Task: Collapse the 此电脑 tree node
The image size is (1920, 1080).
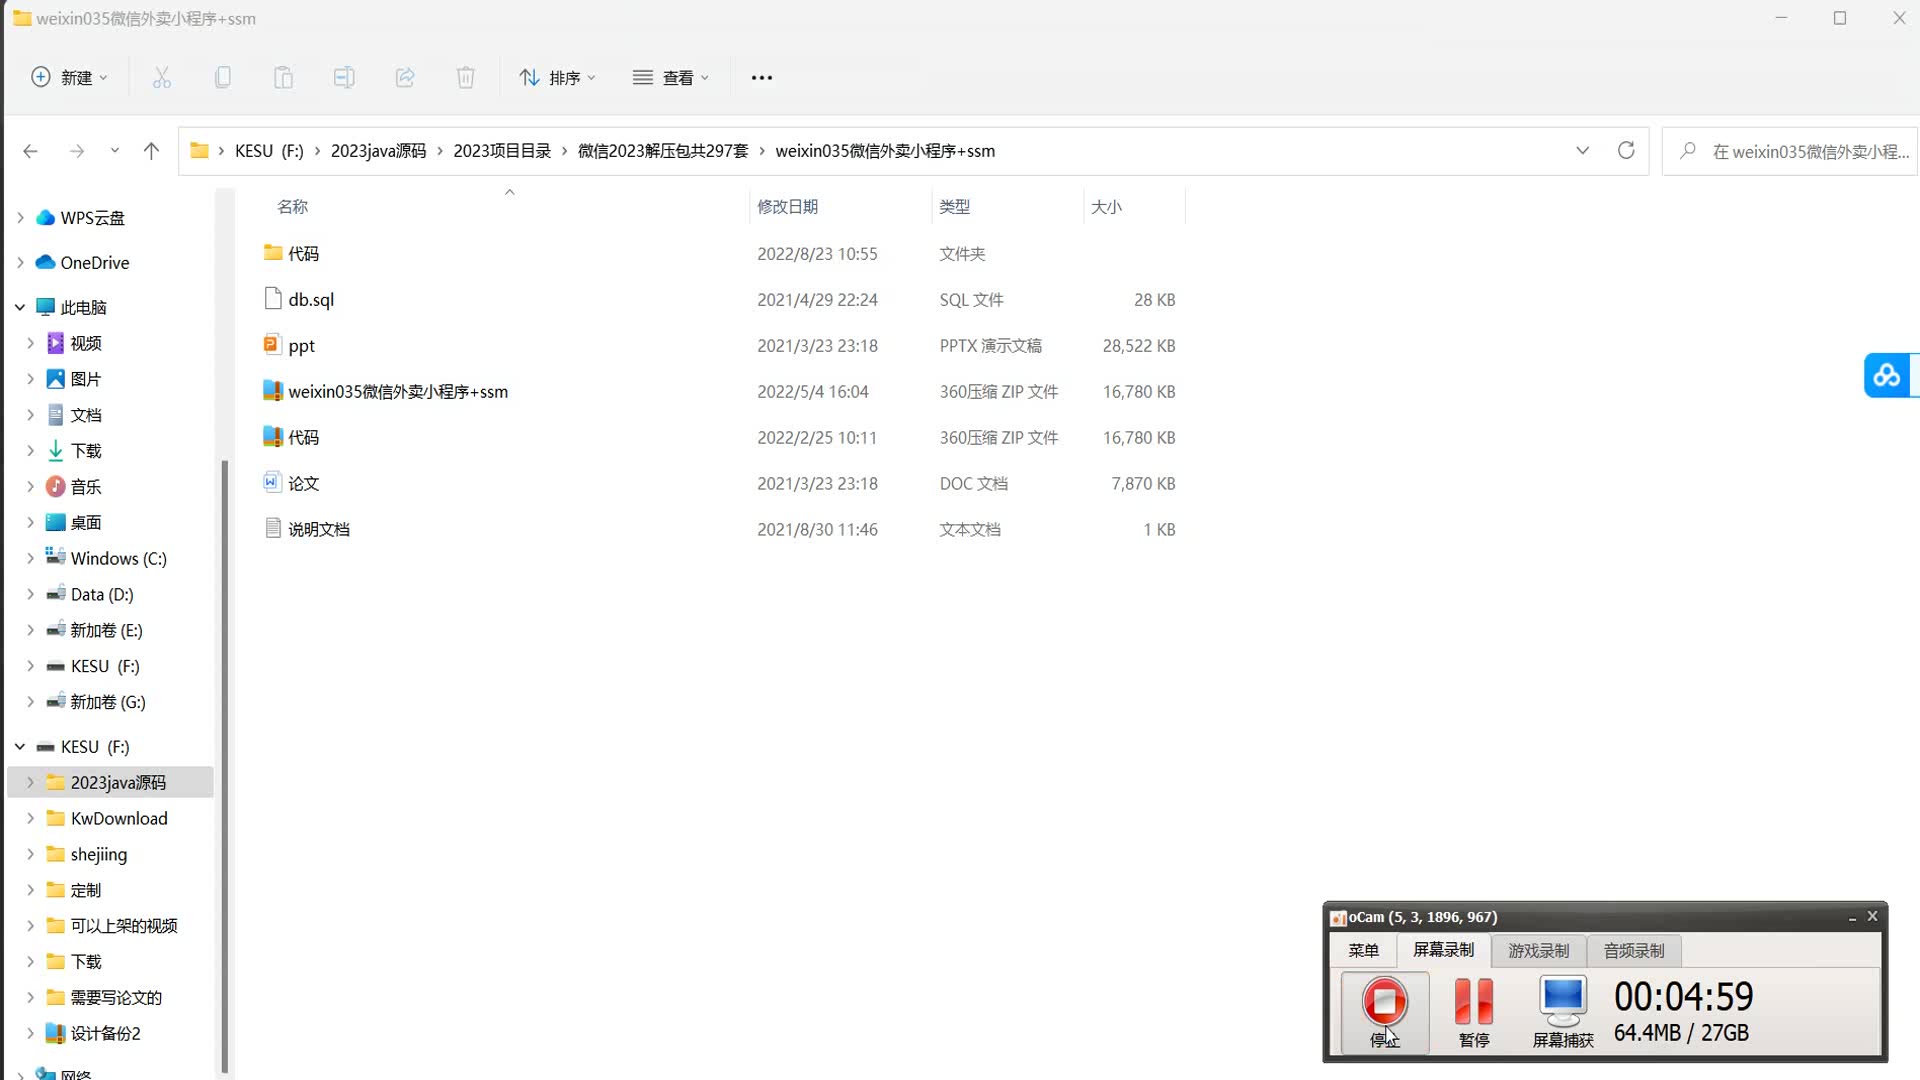Action: [20, 307]
